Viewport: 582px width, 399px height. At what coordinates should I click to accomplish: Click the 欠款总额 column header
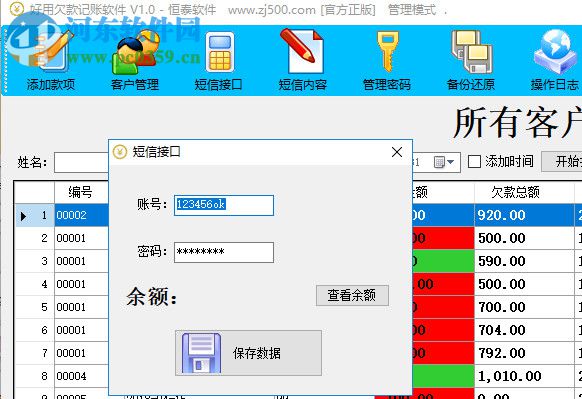click(524, 192)
